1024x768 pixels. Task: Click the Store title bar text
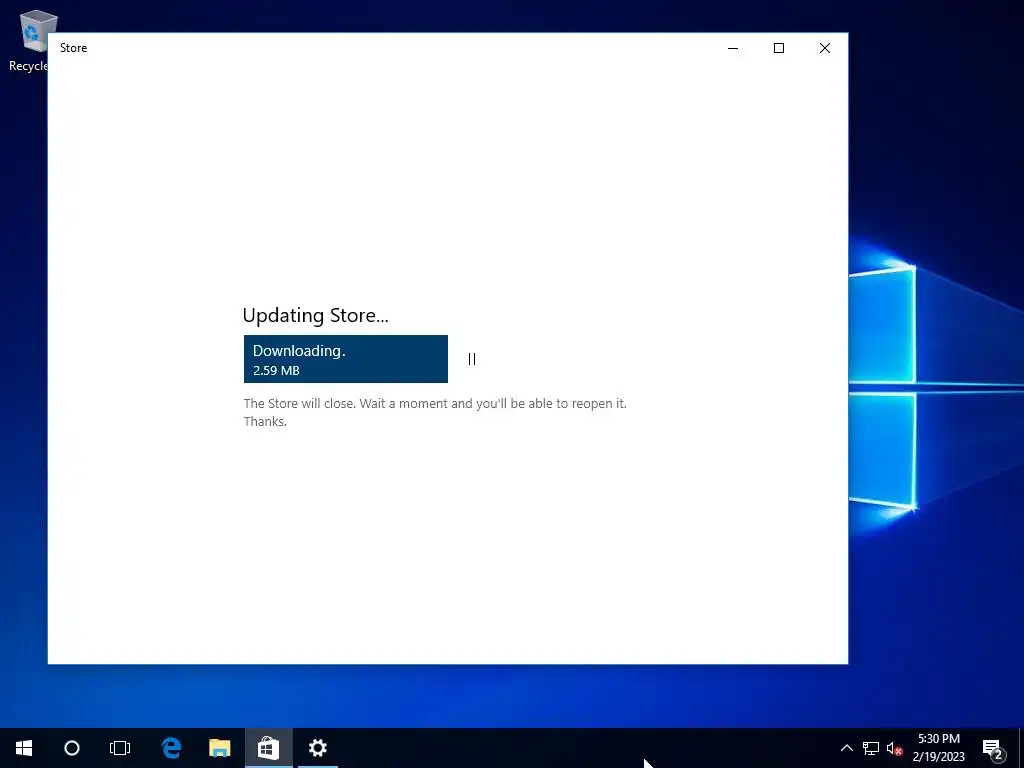click(x=73, y=48)
